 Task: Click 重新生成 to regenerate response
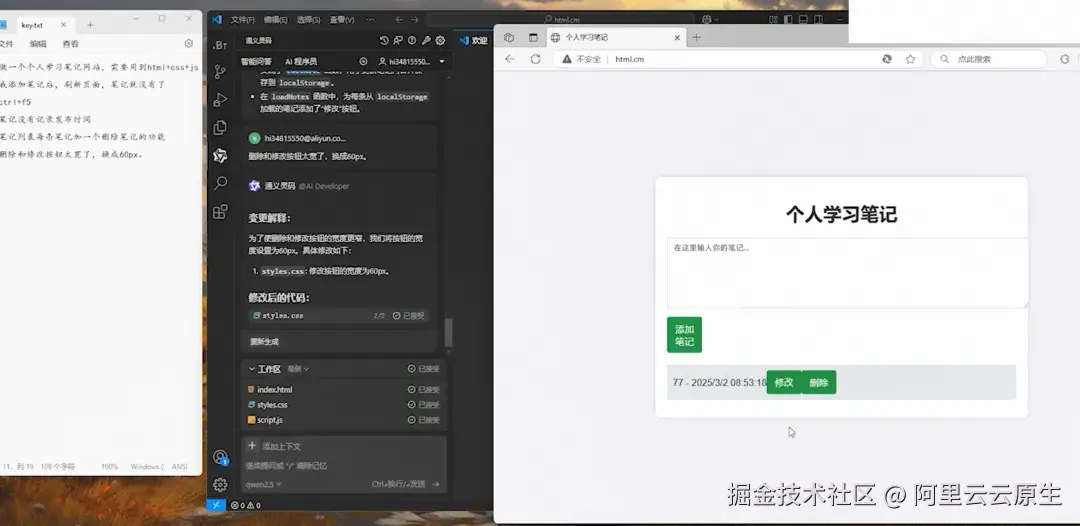(264, 341)
